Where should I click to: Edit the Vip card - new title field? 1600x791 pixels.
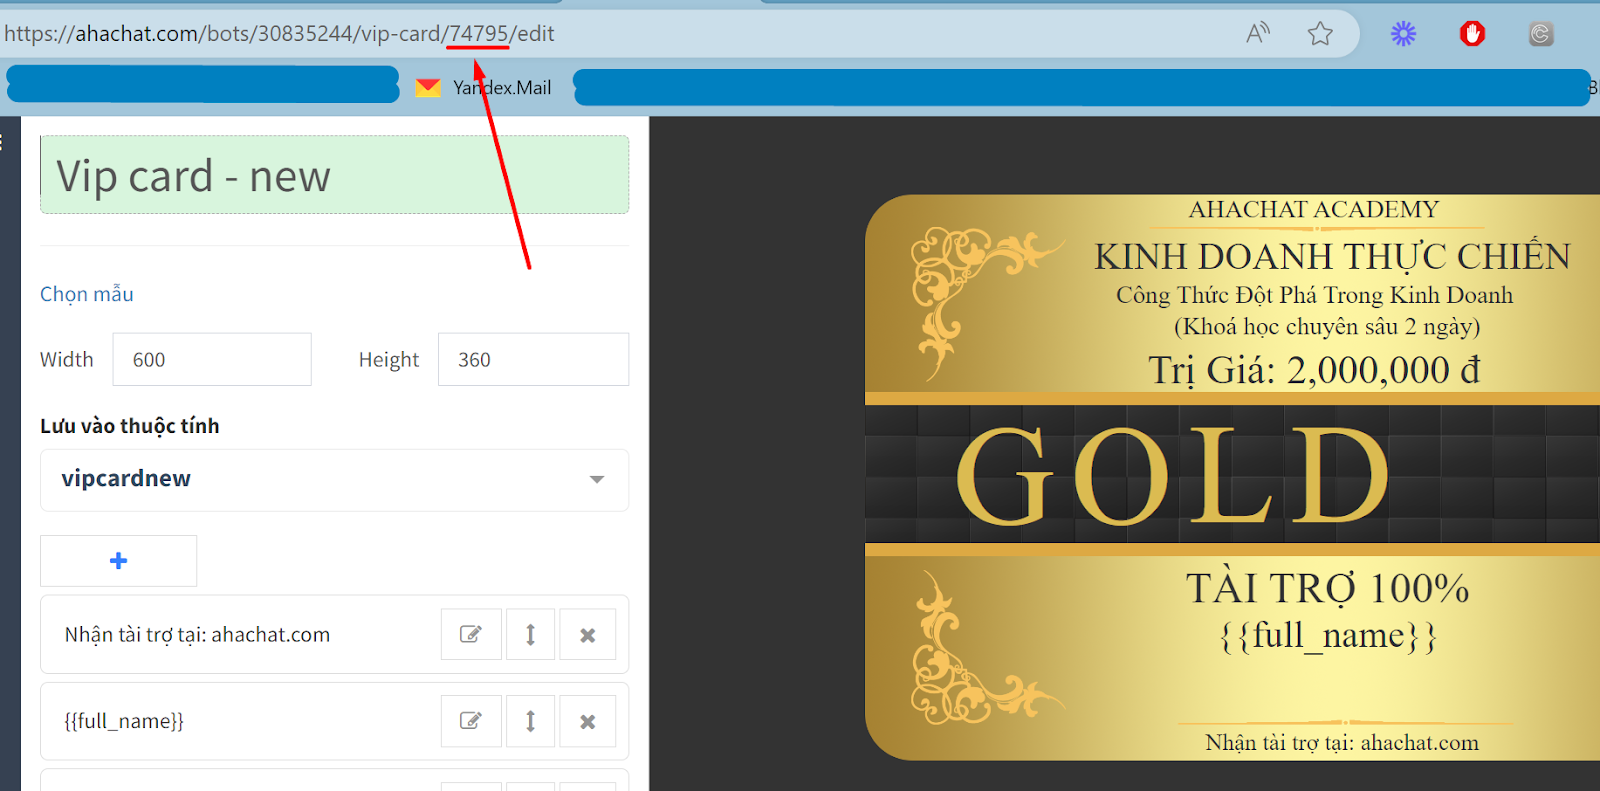coord(334,175)
